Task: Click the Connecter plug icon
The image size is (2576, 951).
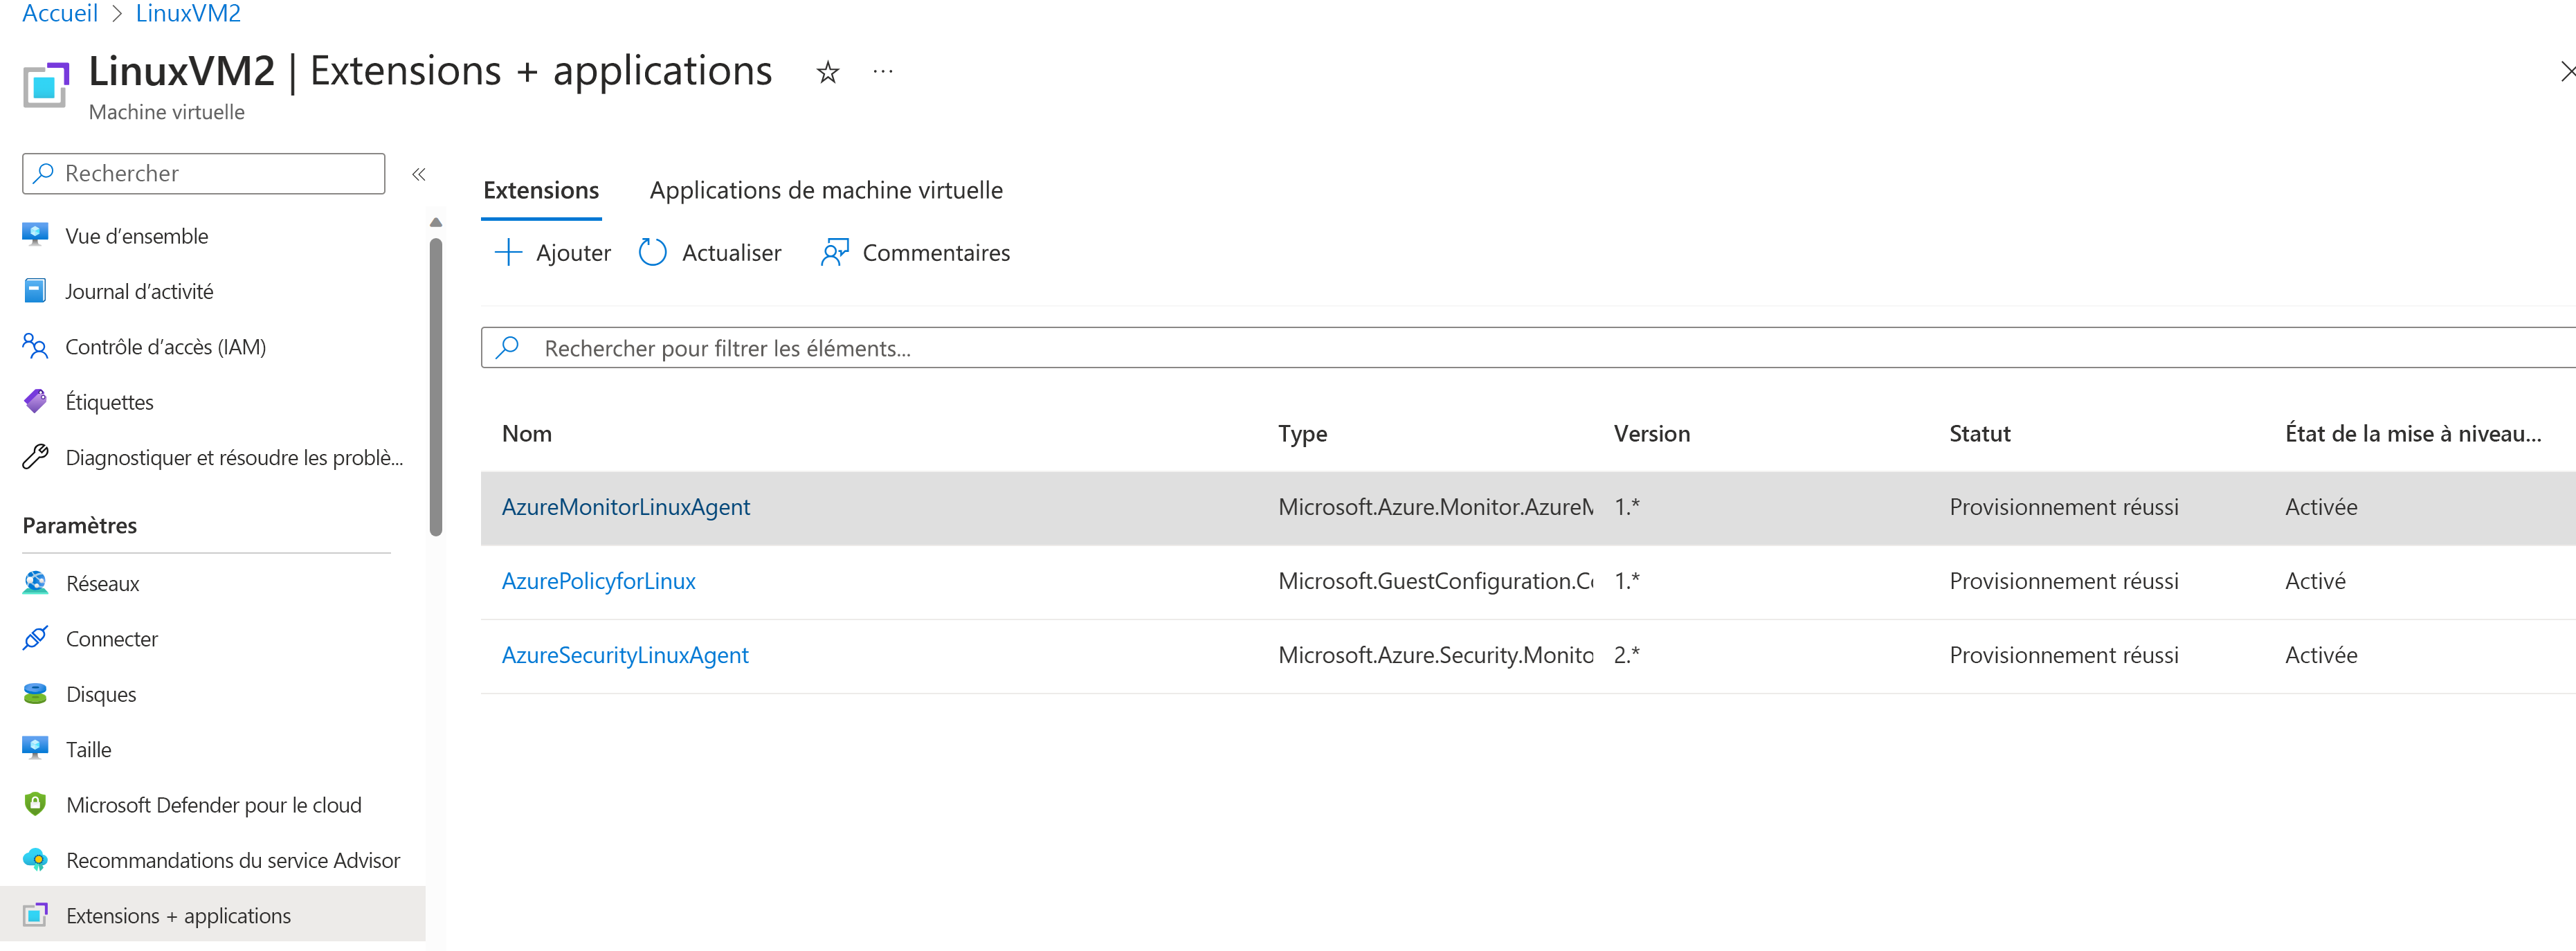Action: click(35, 638)
